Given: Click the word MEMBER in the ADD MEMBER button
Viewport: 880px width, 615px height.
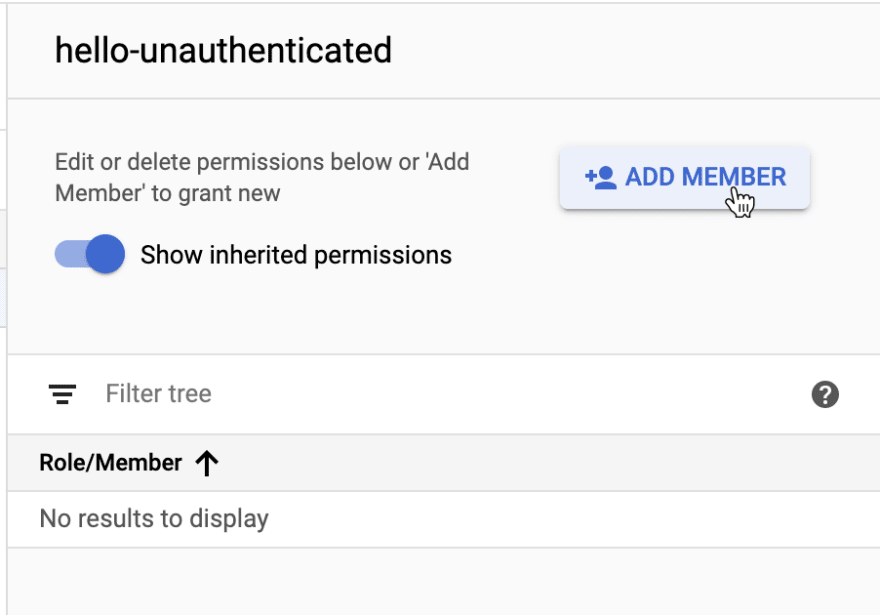Looking at the screenshot, I should coord(734,177).
